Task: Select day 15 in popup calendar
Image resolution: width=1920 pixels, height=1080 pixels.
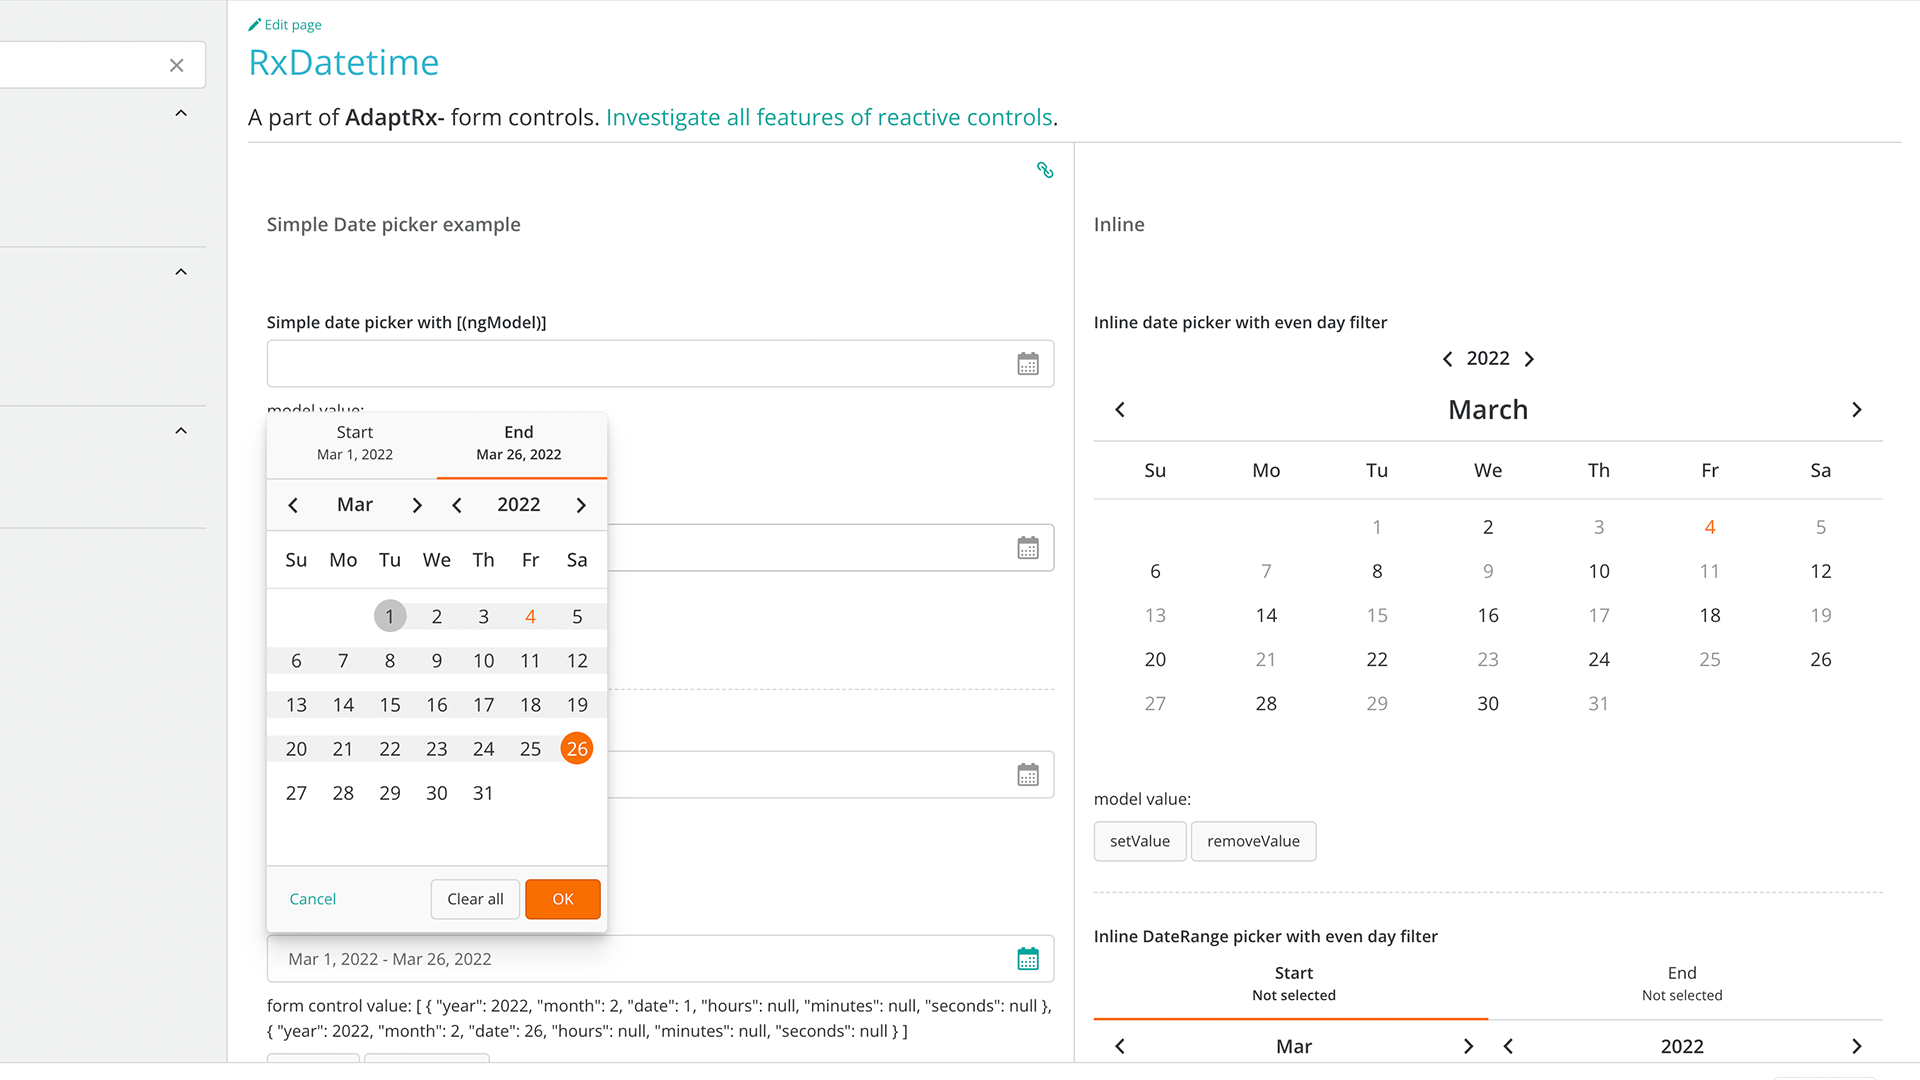Action: click(x=390, y=705)
